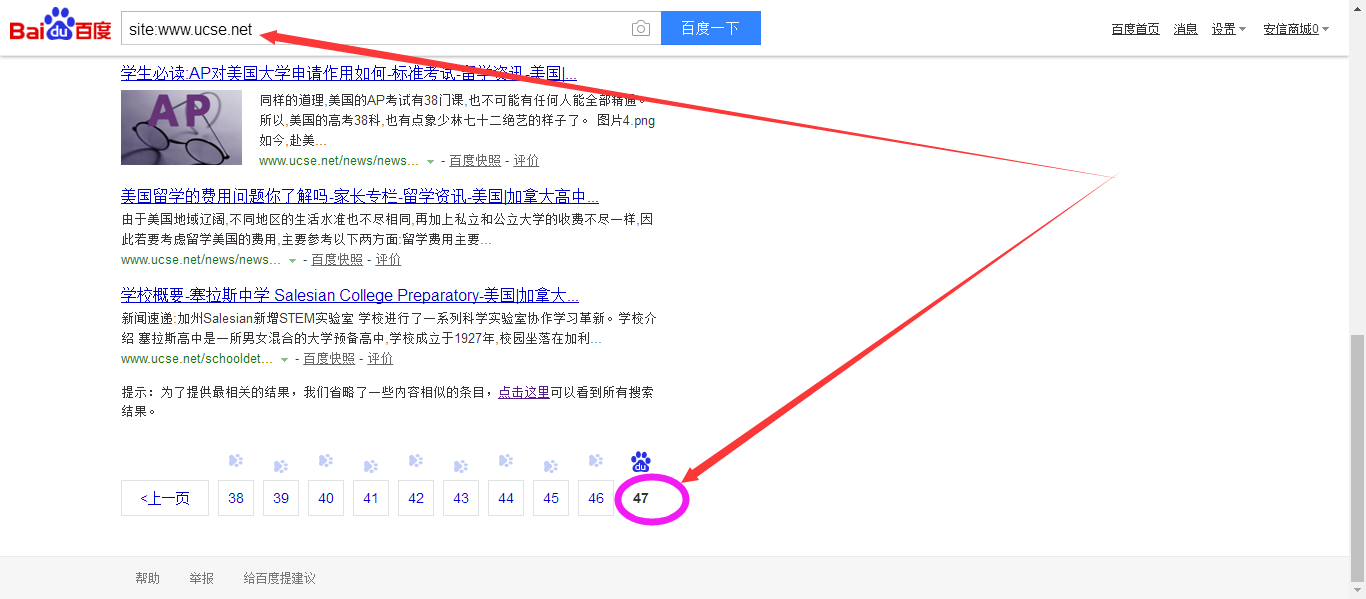
Task: Go to previous page with 上一页
Action: tap(165, 498)
